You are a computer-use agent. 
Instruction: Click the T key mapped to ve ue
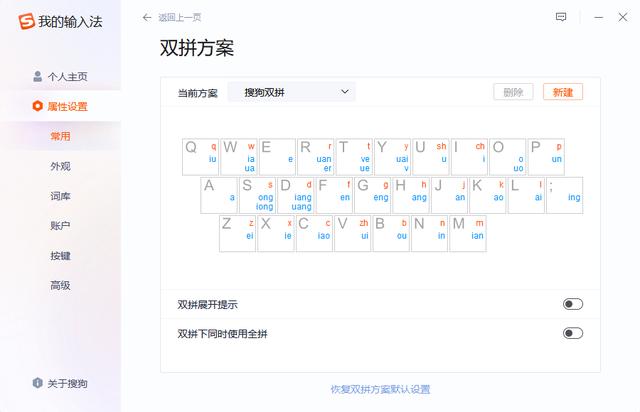(354, 157)
